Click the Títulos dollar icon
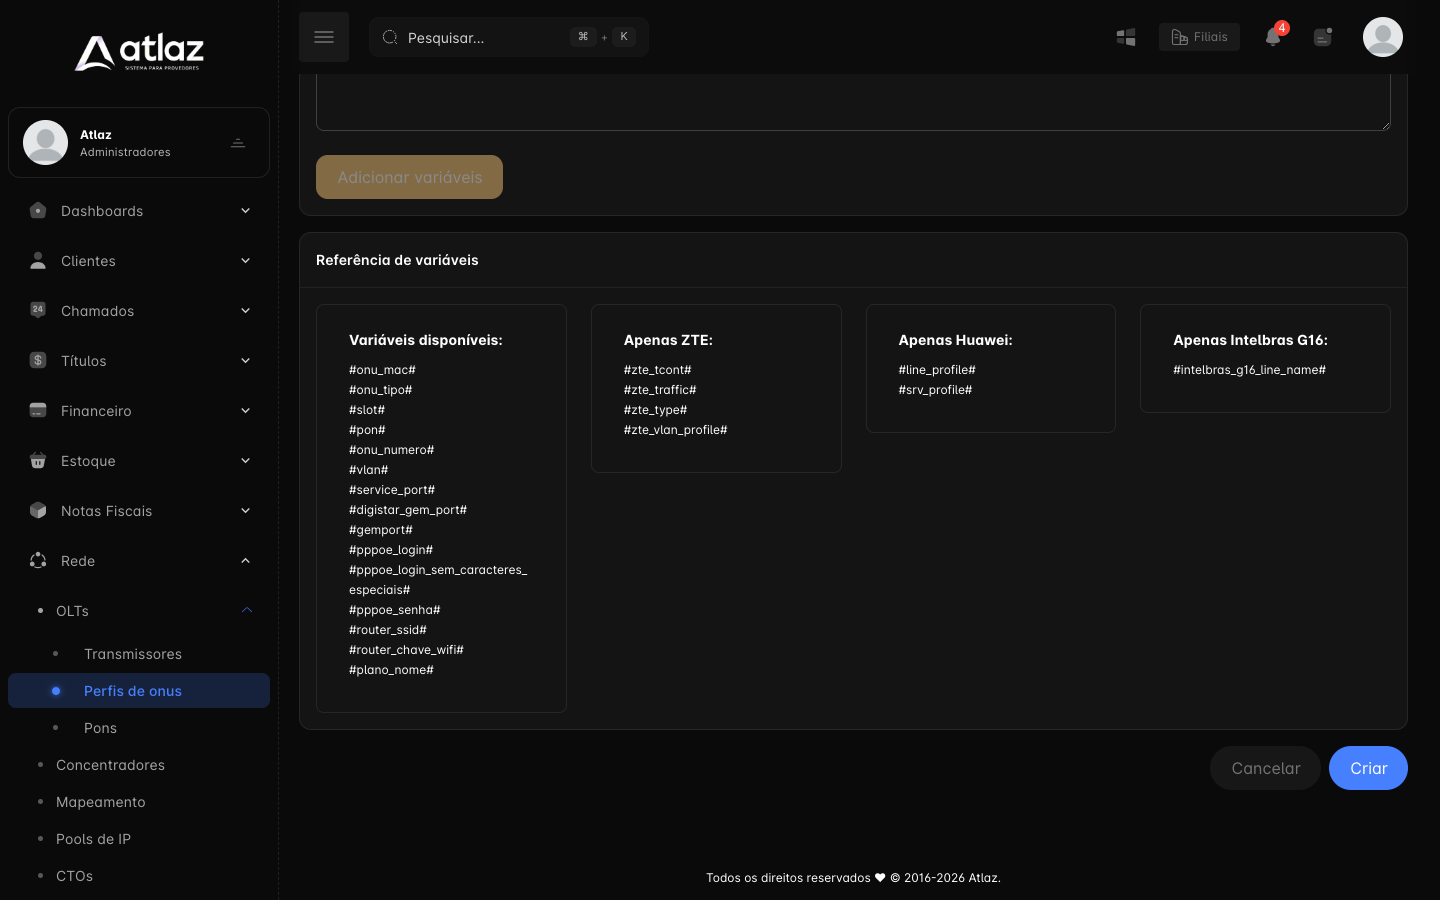Image resolution: width=1440 pixels, height=900 pixels. click(x=38, y=360)
